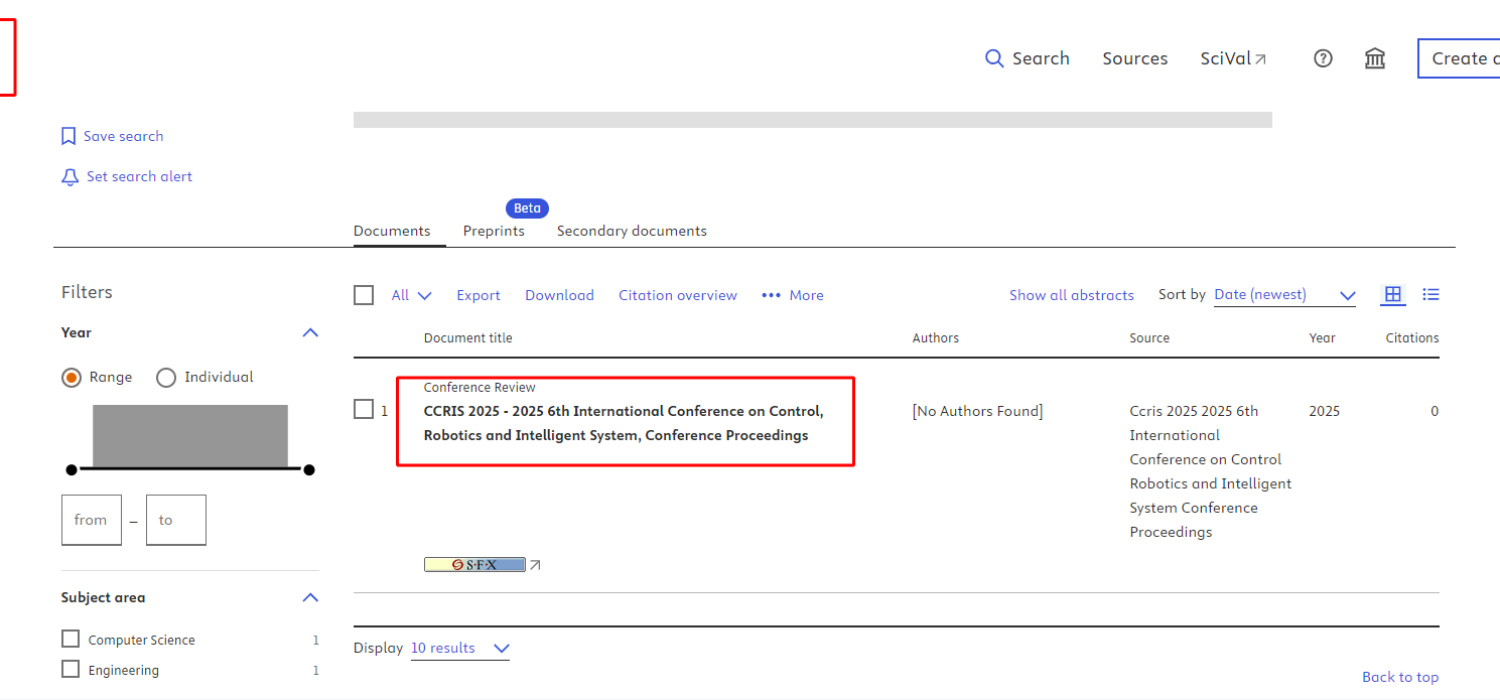
Task: Click Show all abstracts
Action: [1071, 295]
